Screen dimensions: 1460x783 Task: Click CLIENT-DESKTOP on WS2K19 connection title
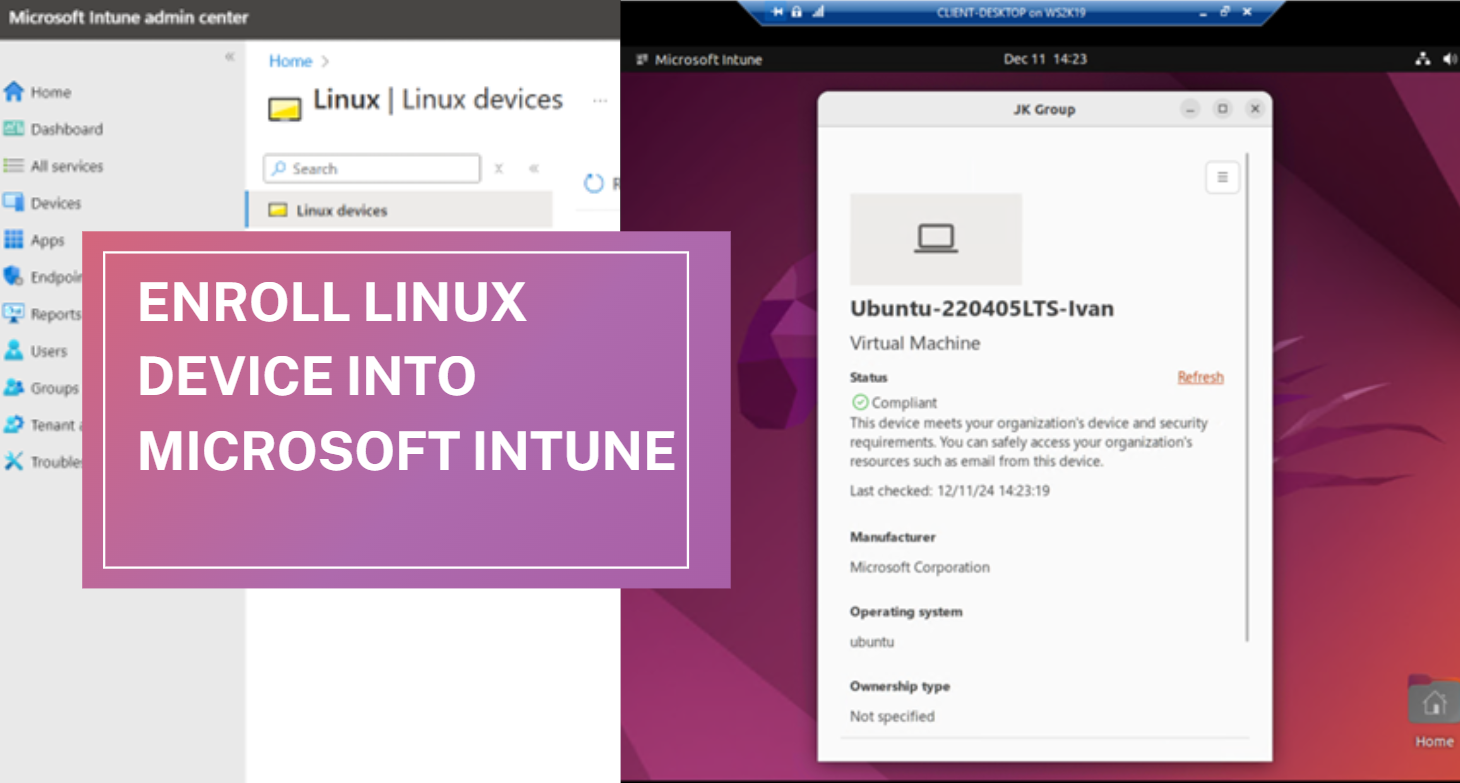(x=1010, y=12)
